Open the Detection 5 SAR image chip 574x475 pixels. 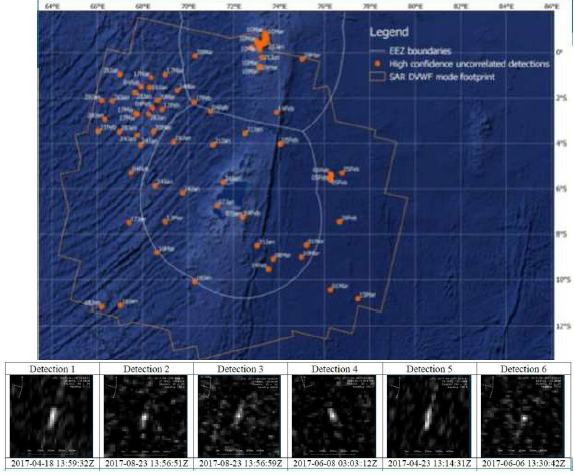[429, 415]
